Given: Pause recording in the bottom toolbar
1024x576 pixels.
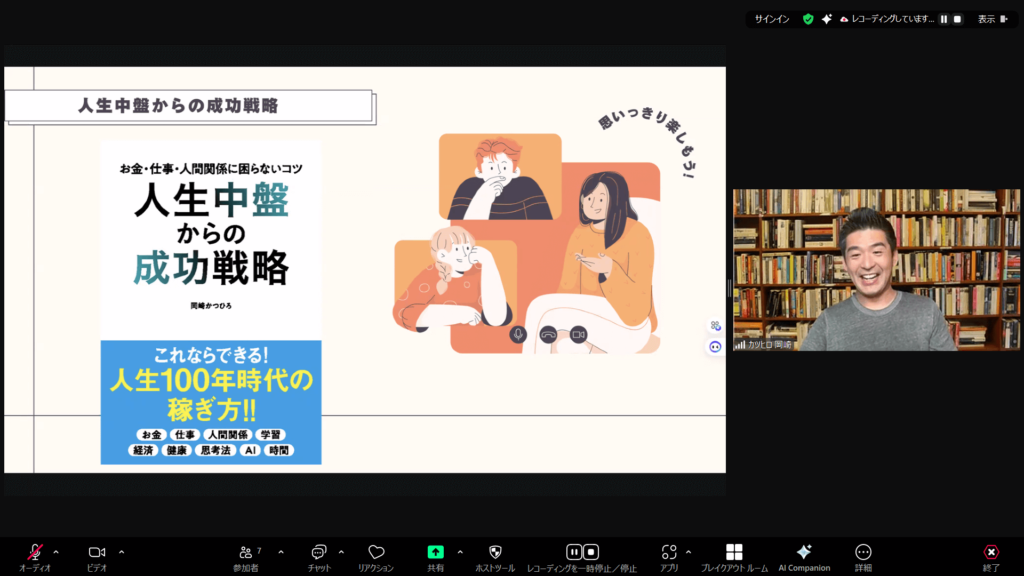Looking at the screenshot, I should click(574, 552).
